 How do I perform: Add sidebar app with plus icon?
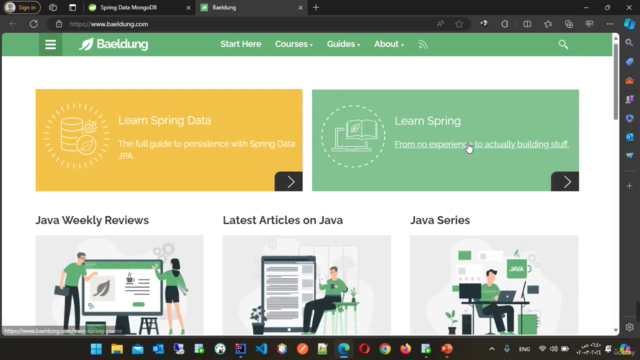(629, 186)
